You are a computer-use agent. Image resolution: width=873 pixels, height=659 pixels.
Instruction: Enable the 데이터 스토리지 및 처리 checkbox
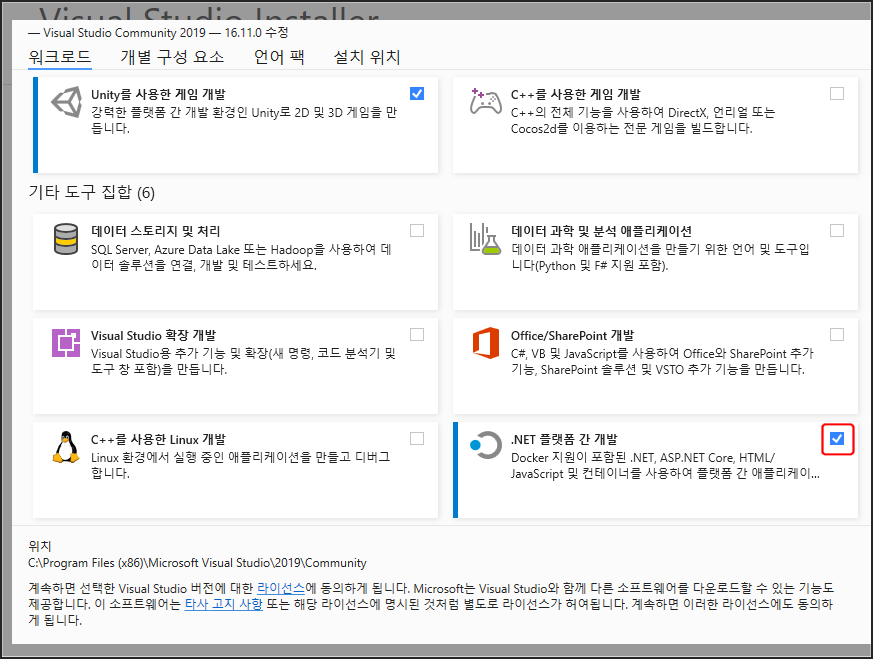point(417,230)
